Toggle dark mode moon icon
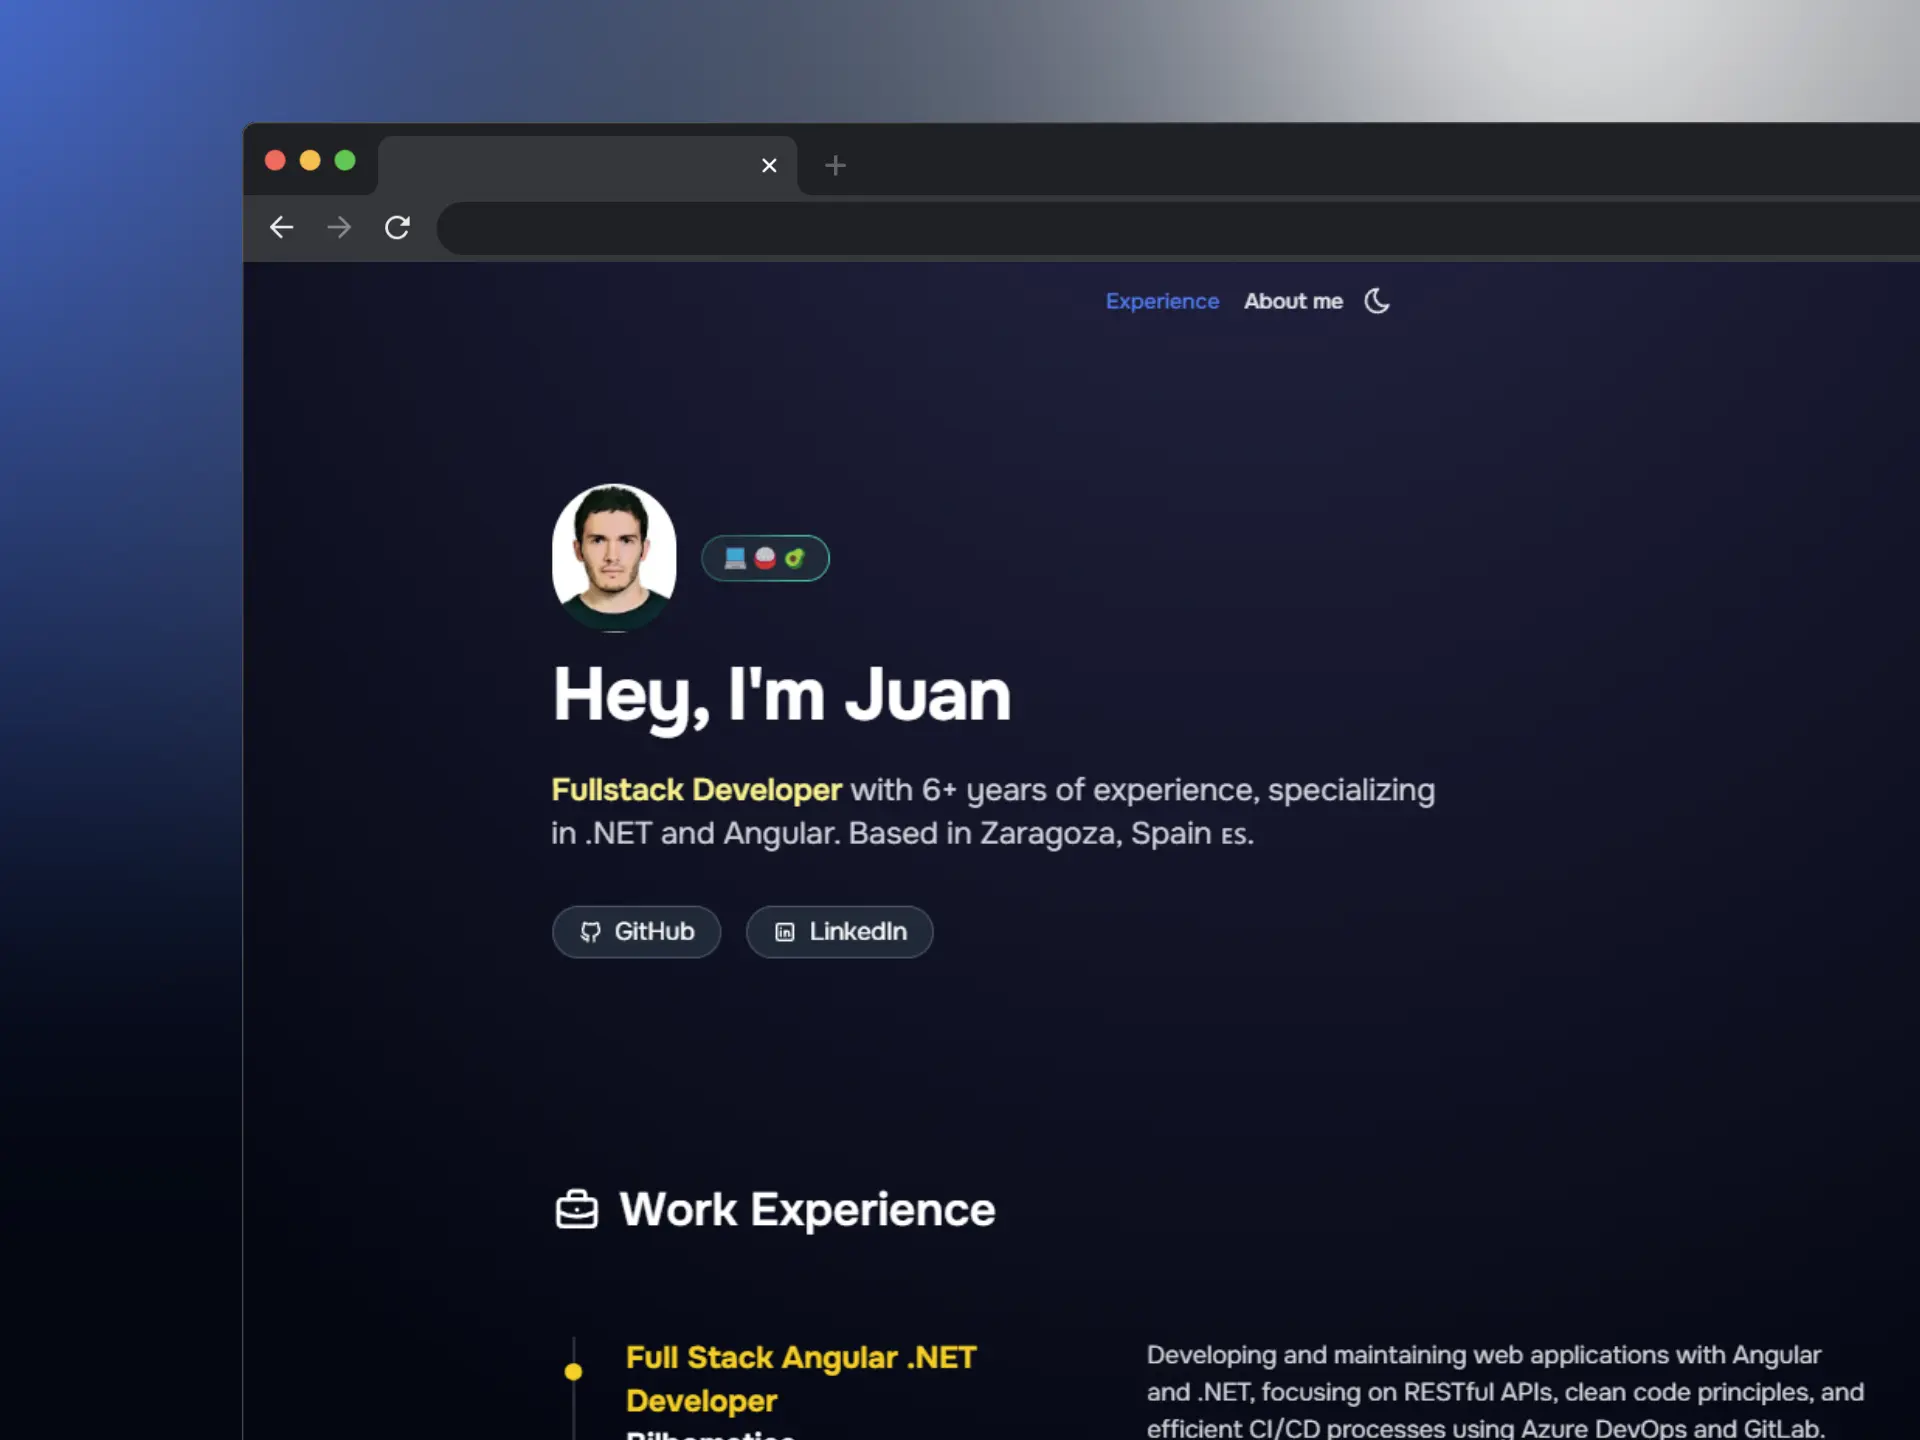This screenshot has width=1920, height=1440. (x=1377, y=301)
